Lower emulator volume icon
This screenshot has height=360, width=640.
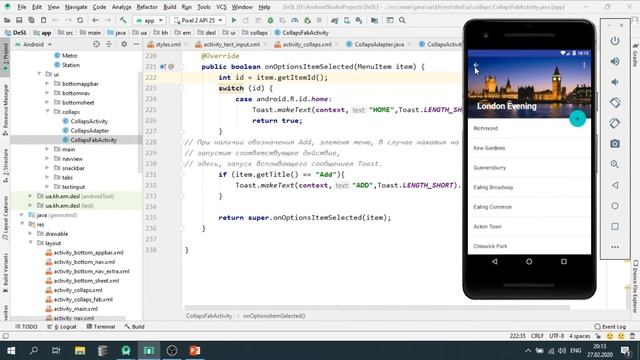pos(615,82)
